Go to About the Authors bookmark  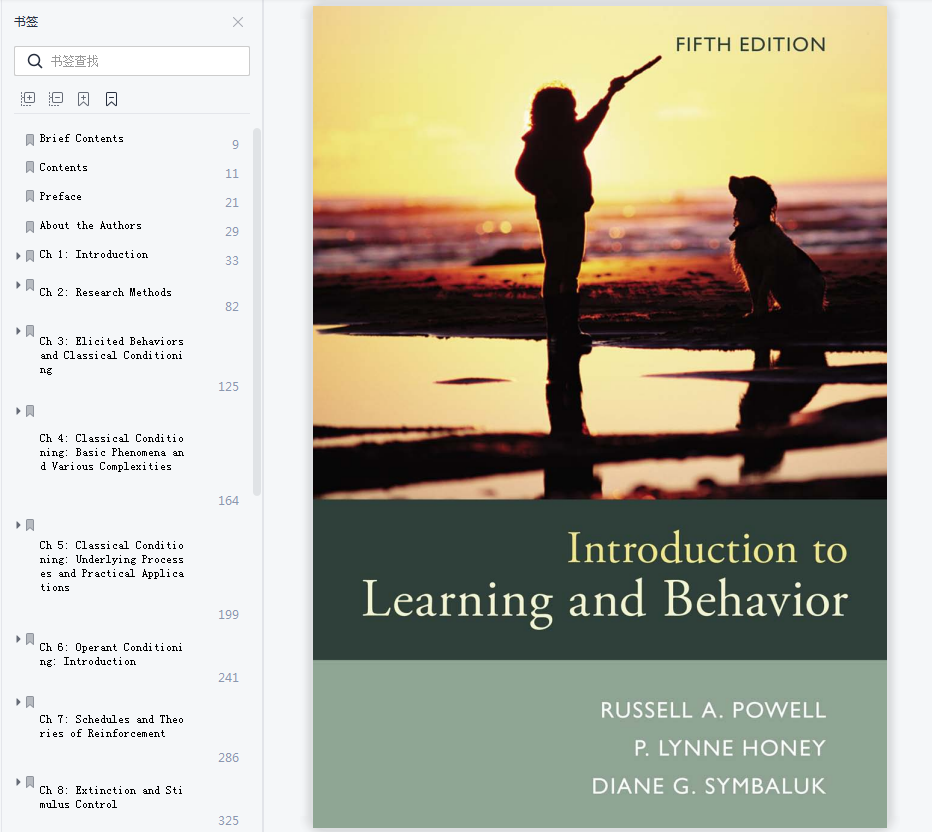pos(90,226)
